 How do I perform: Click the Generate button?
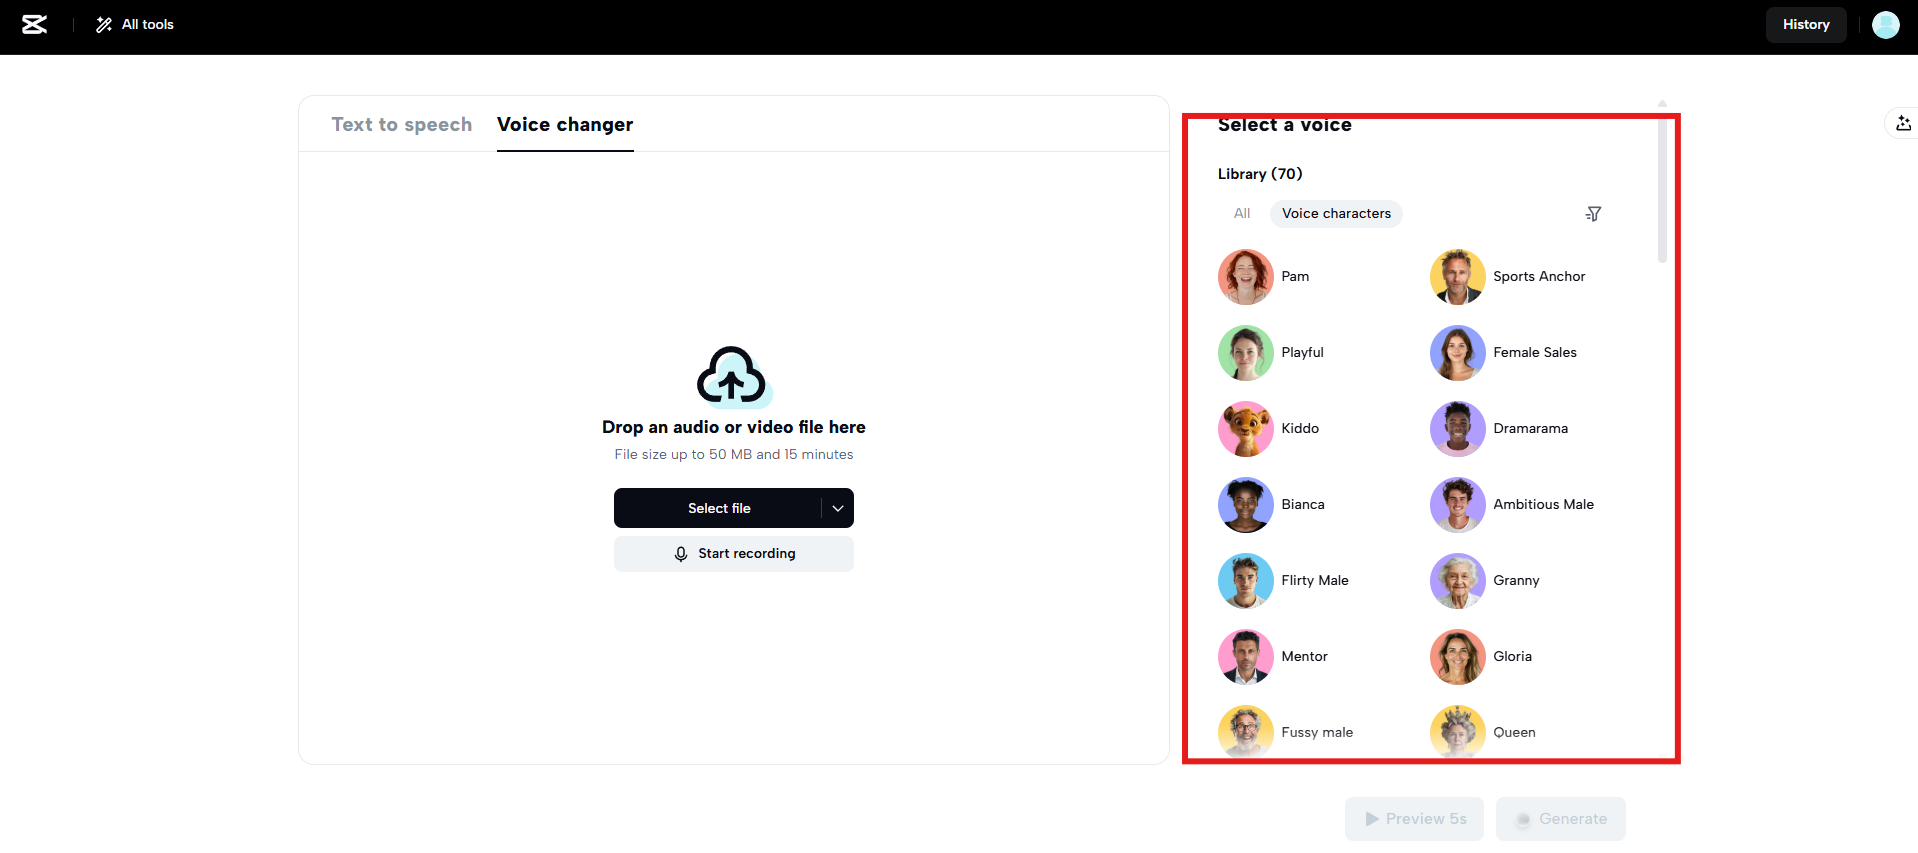click(1561, 819)
